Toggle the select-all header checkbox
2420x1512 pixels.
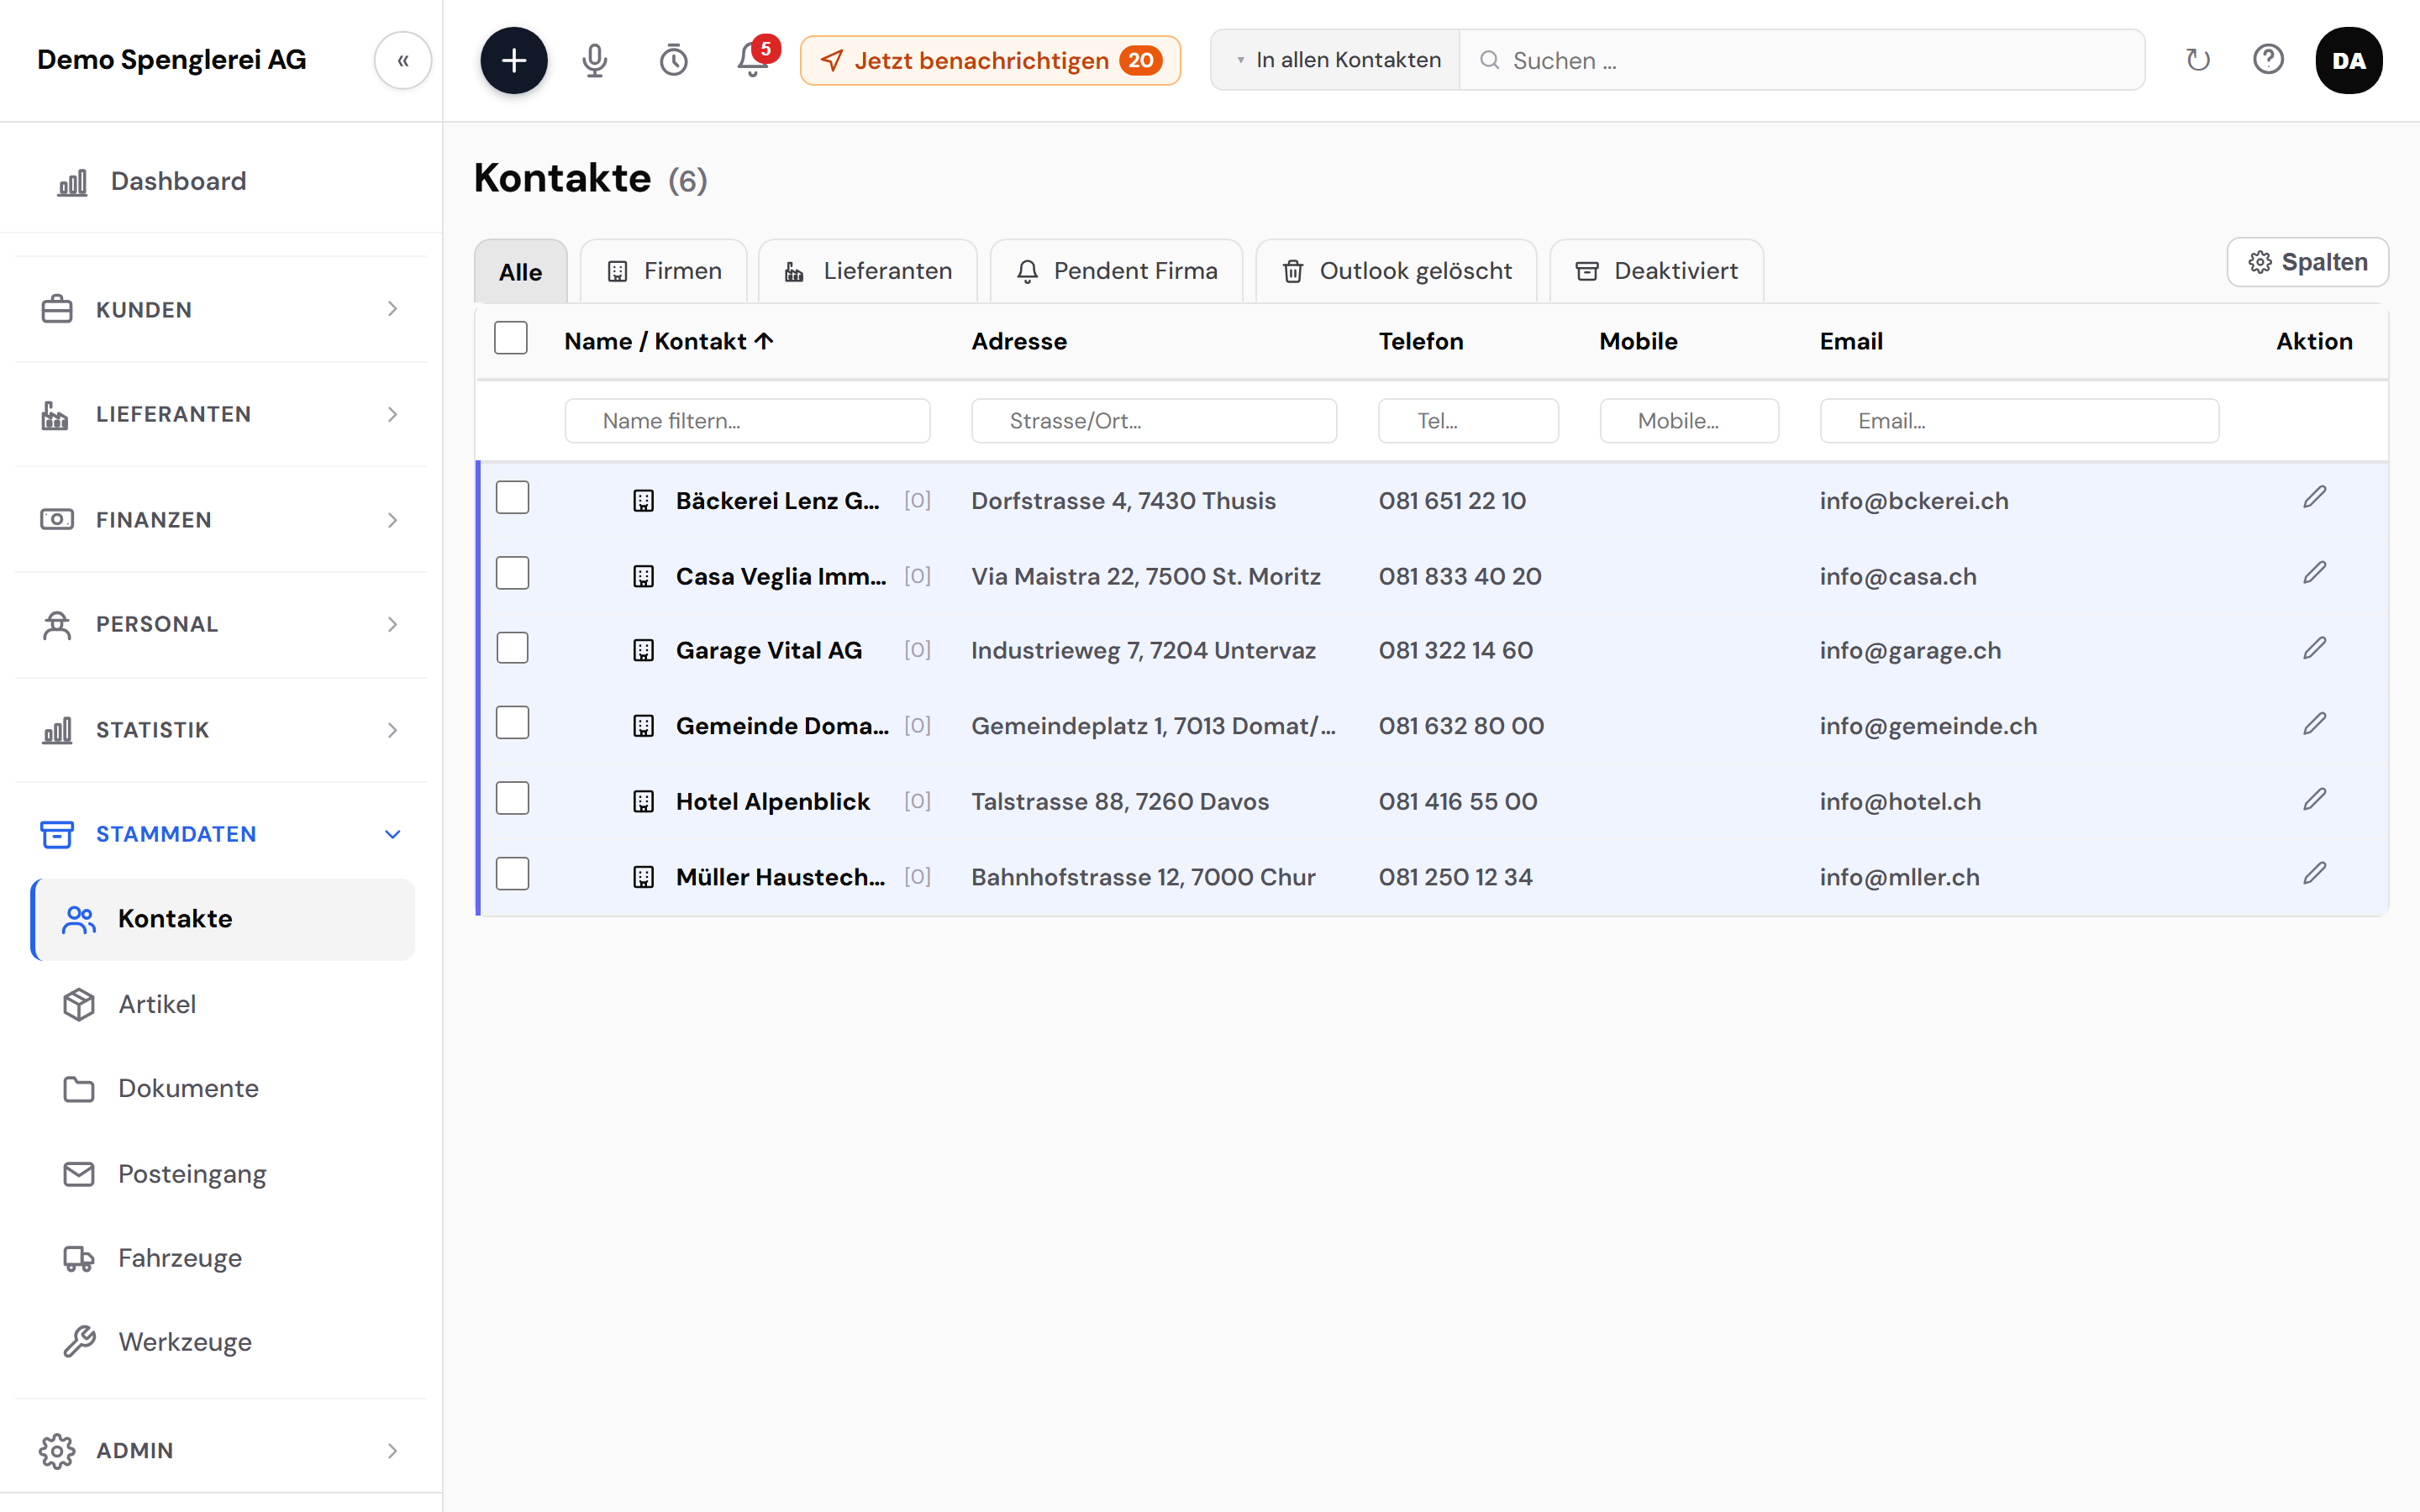[x=511, y=338]
